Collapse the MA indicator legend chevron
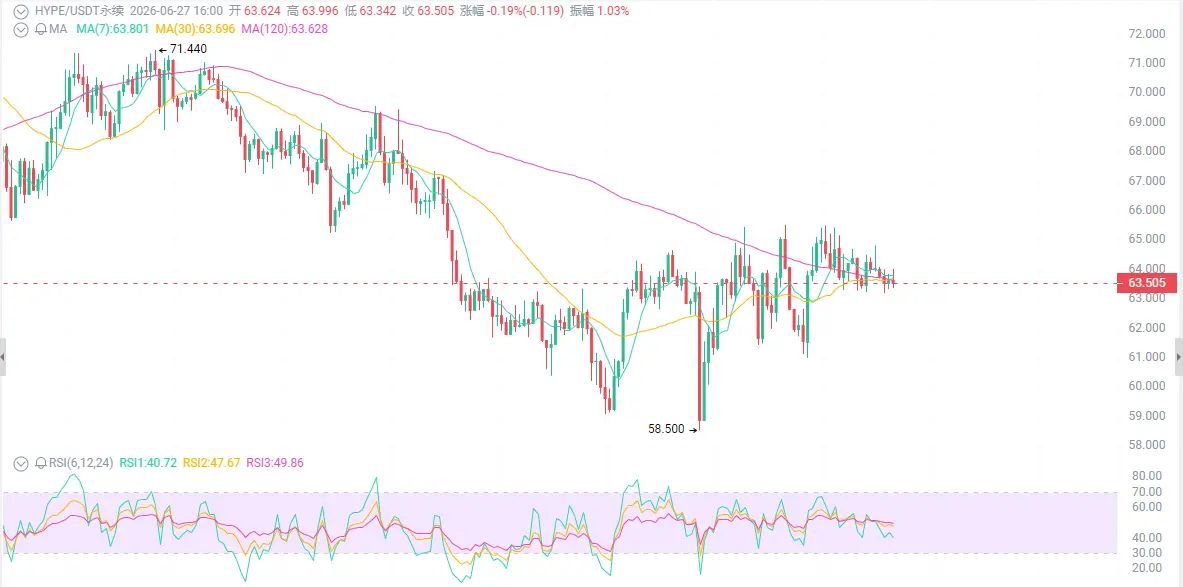 (21, 29)
